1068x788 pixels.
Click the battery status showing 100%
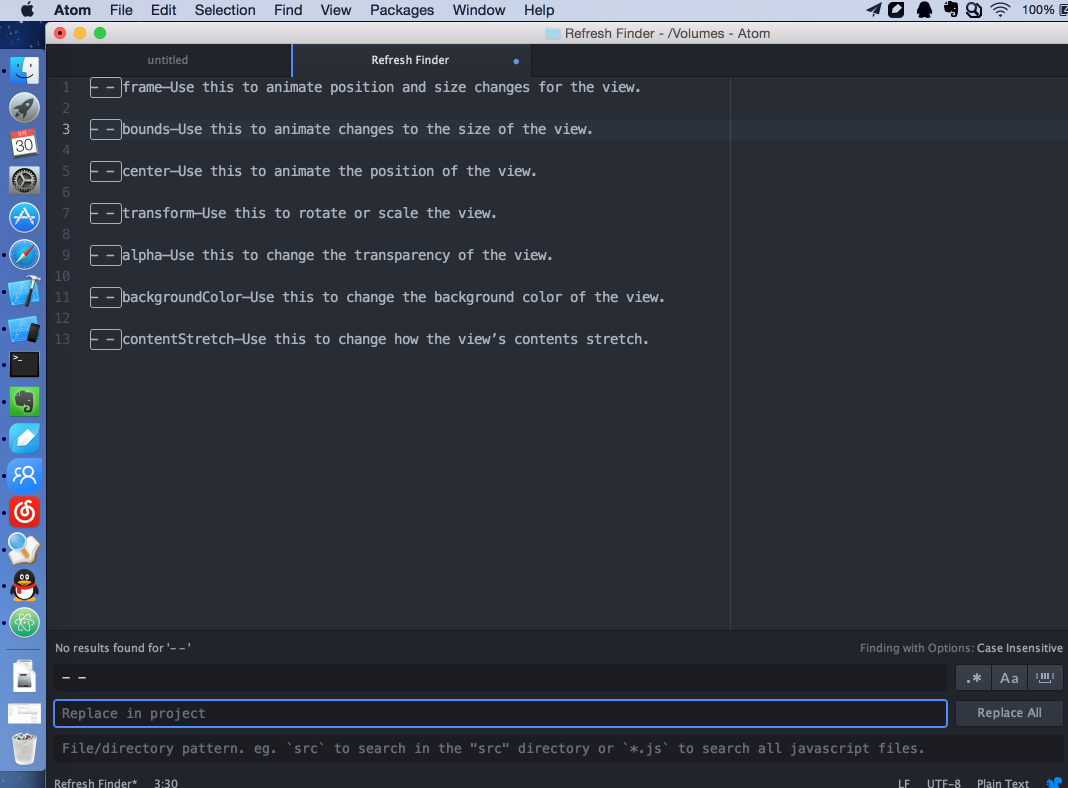pyautogui.click(x=1040, y=10)
